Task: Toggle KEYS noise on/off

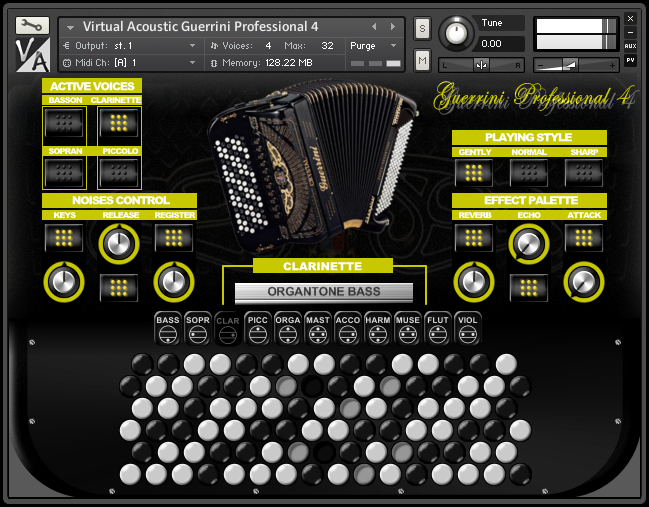Action: 64,238
